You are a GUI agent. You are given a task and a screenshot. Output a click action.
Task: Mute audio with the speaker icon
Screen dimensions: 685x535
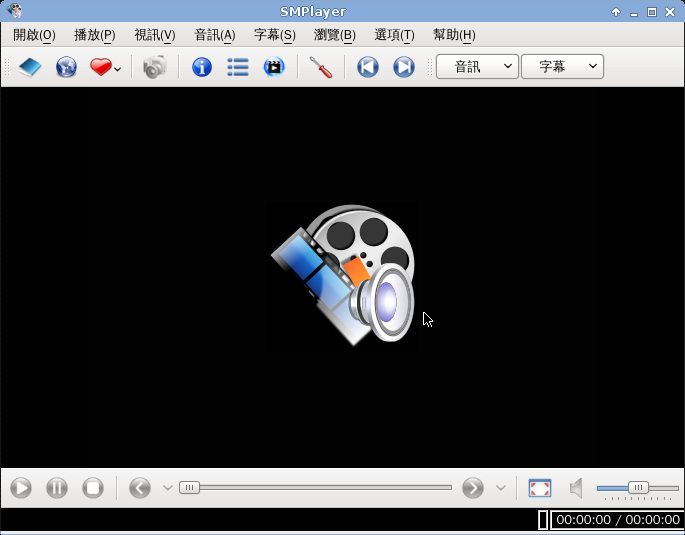point(576,488)
